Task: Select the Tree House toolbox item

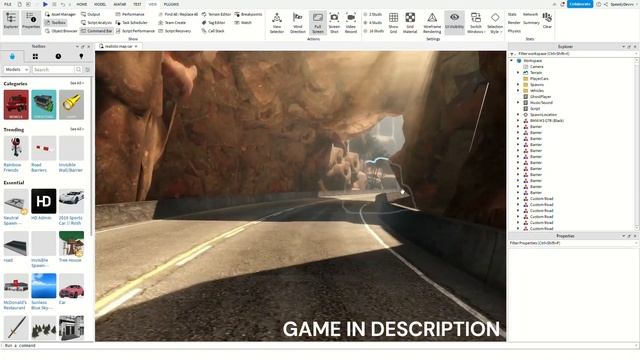Action: click(x=71, y=247)
